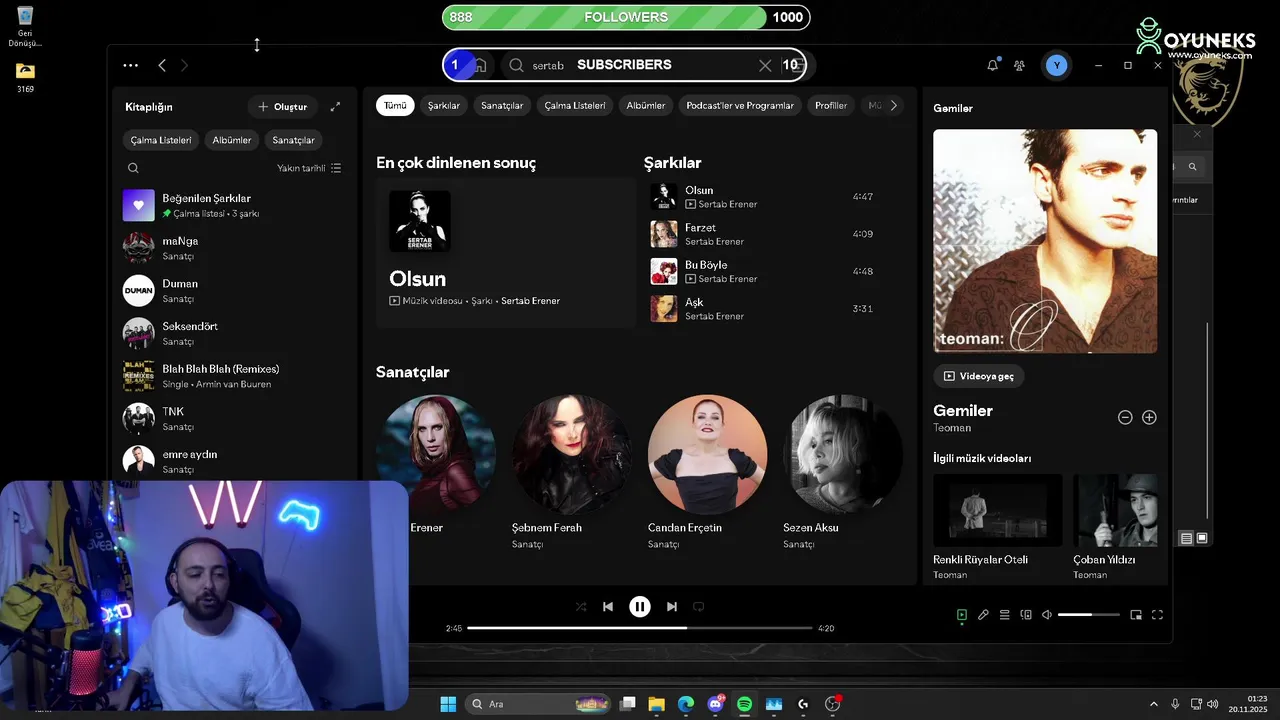Enter full screen mode
1280x720 pixels.
point(1157,615)
